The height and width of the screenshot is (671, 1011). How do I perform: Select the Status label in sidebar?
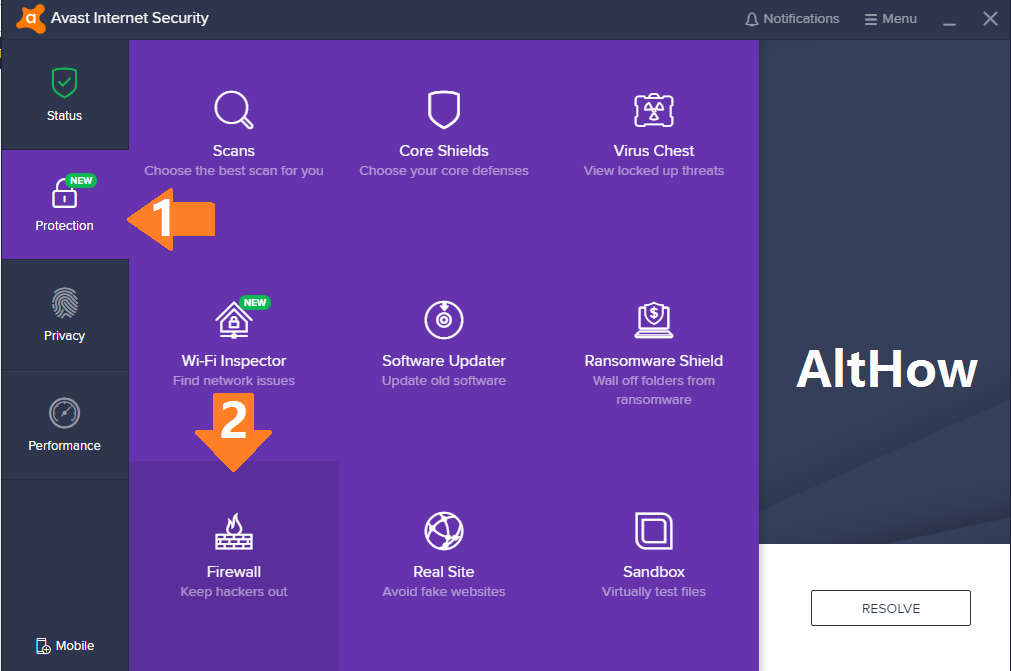[x=64, y=116]
